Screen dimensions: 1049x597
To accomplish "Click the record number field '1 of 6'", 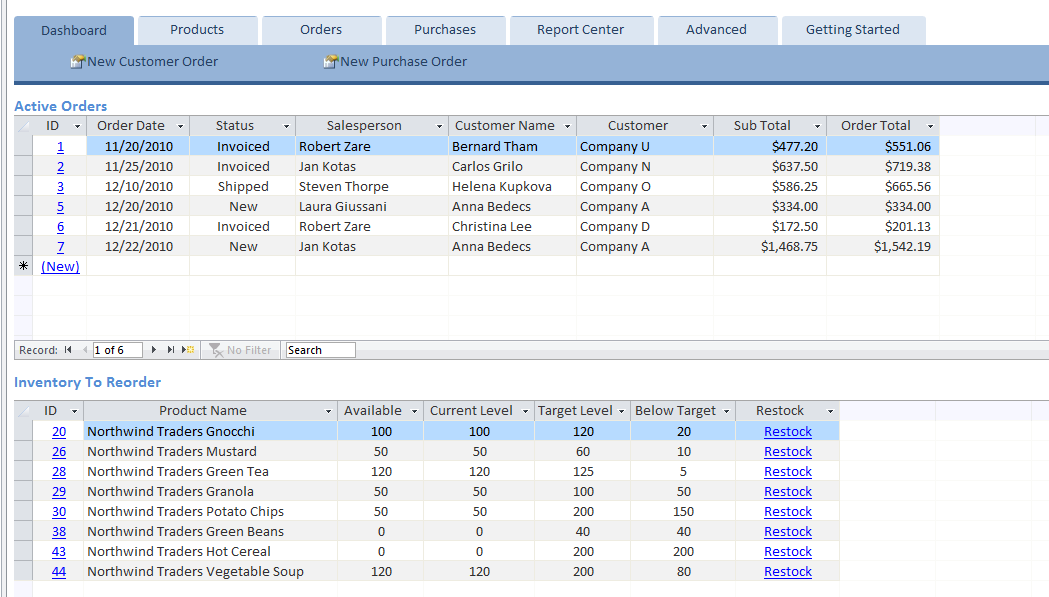I will (118, 350).
